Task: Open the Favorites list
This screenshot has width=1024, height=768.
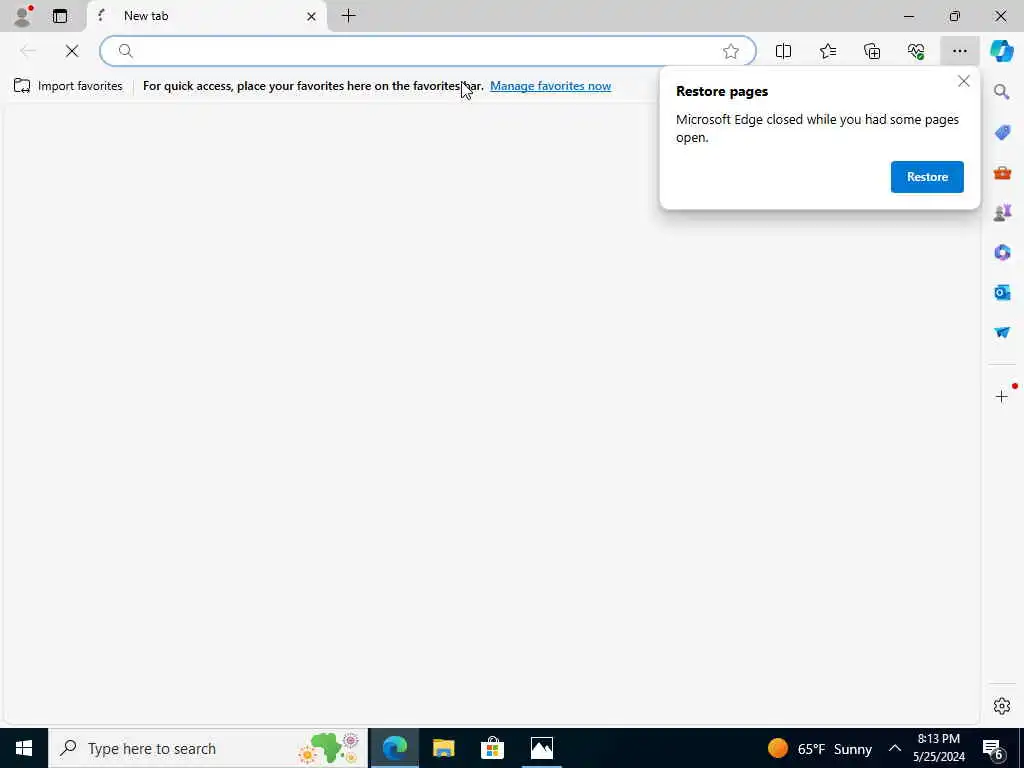Action: 827,51
